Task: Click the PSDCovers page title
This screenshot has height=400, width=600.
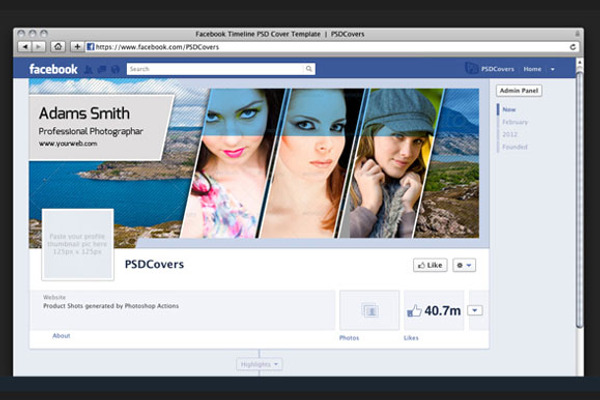Action: [154, 264]
